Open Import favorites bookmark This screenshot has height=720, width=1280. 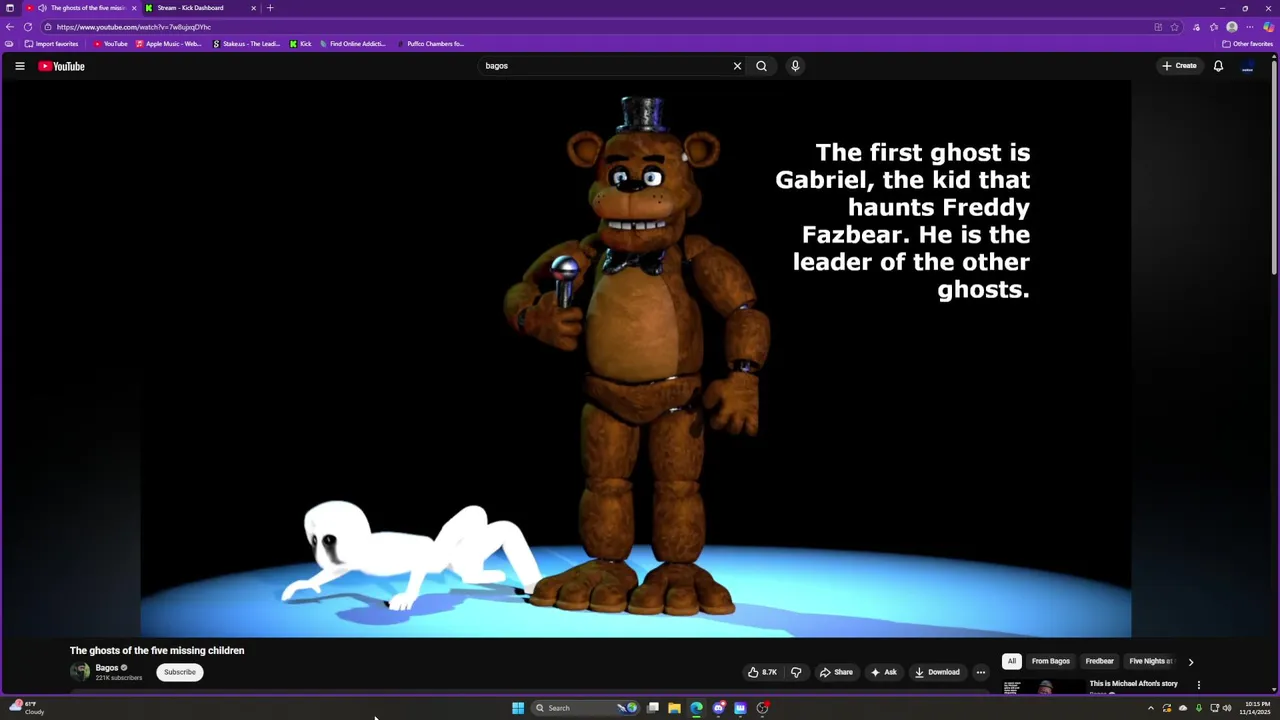[52, 44]
